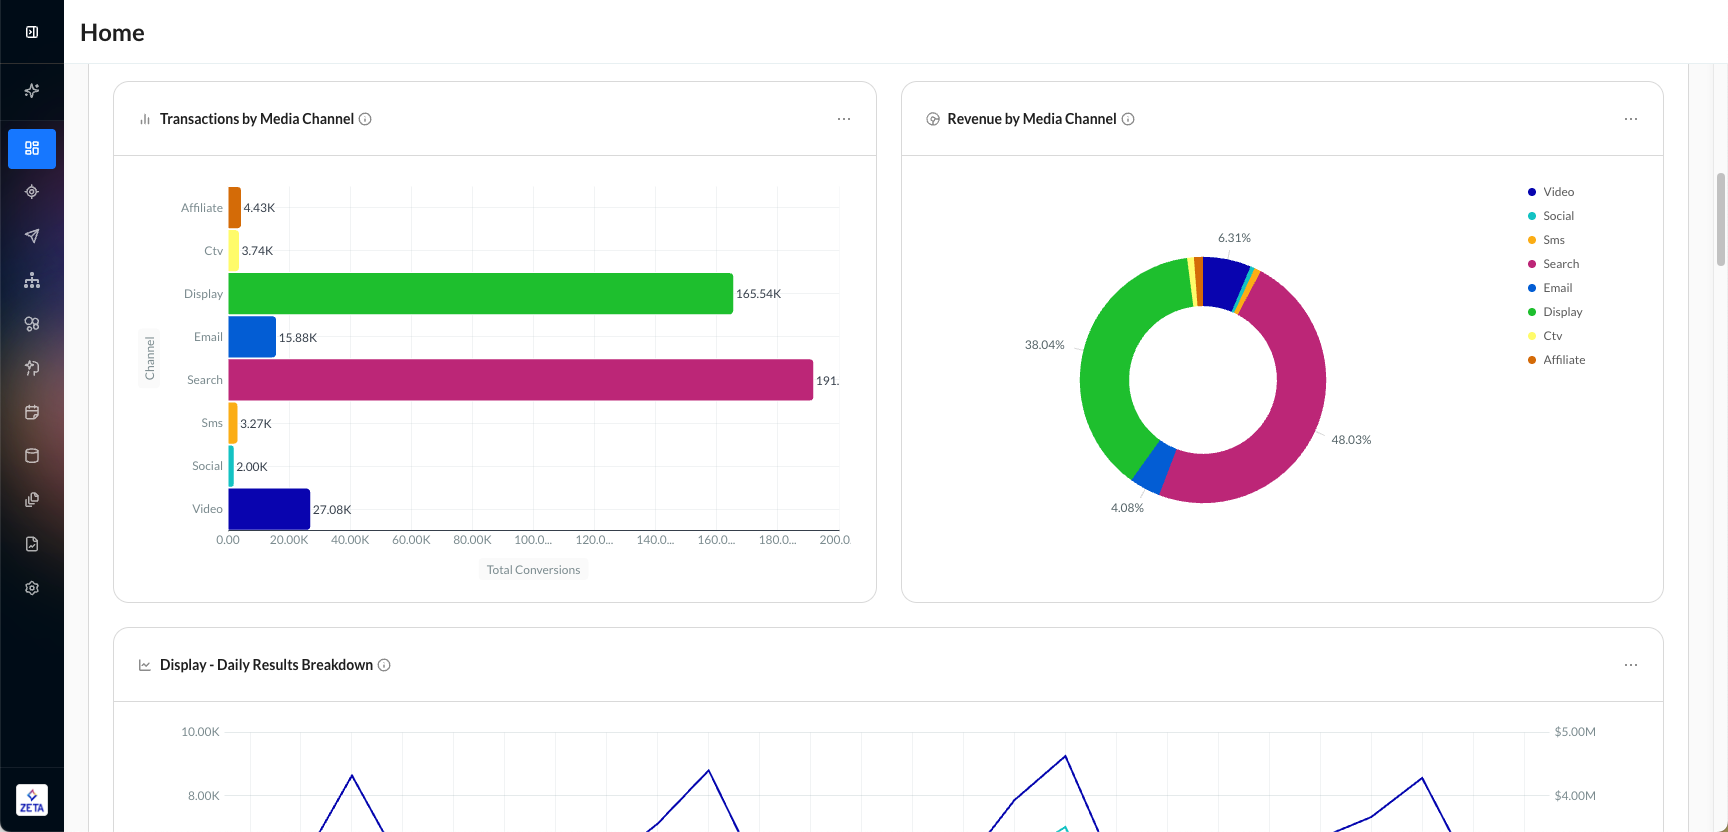
Task: Toggle Search series in pie chart legend
Action: coord(1560,264)
